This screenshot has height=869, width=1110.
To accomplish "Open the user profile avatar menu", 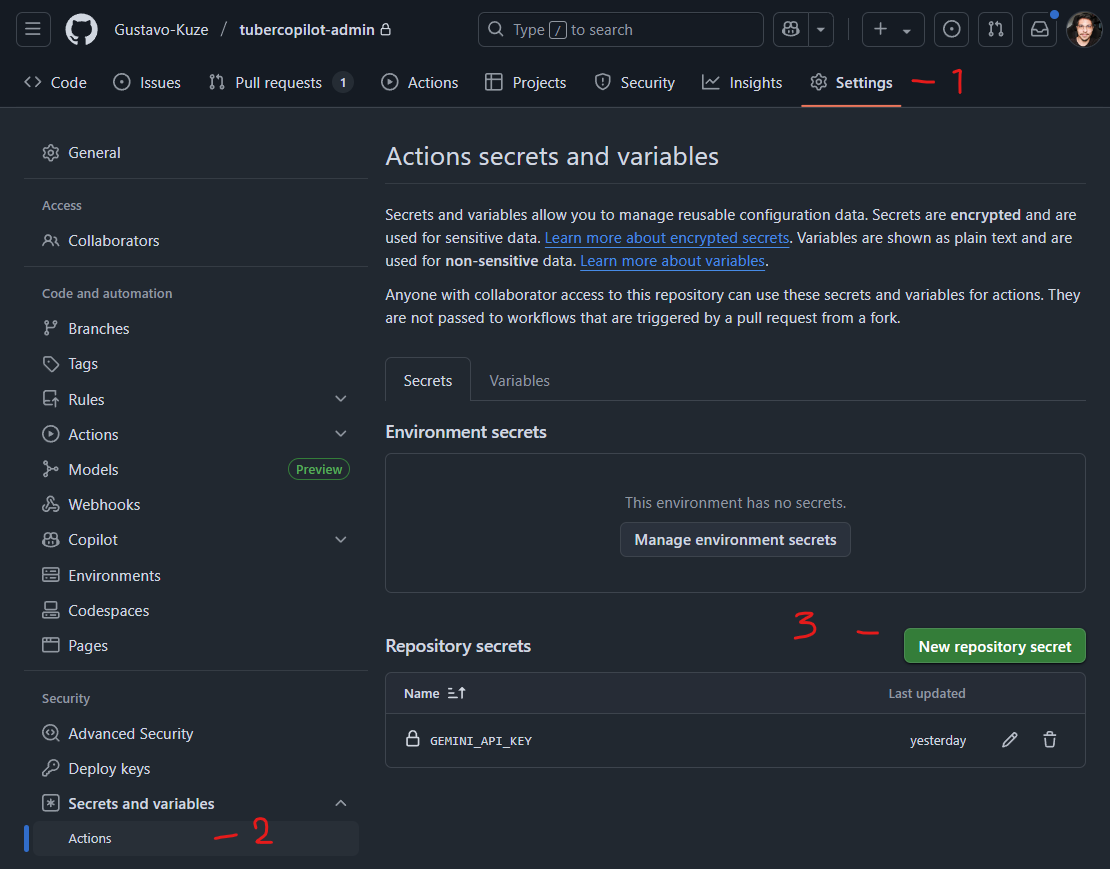I will tap(1084, 30).
